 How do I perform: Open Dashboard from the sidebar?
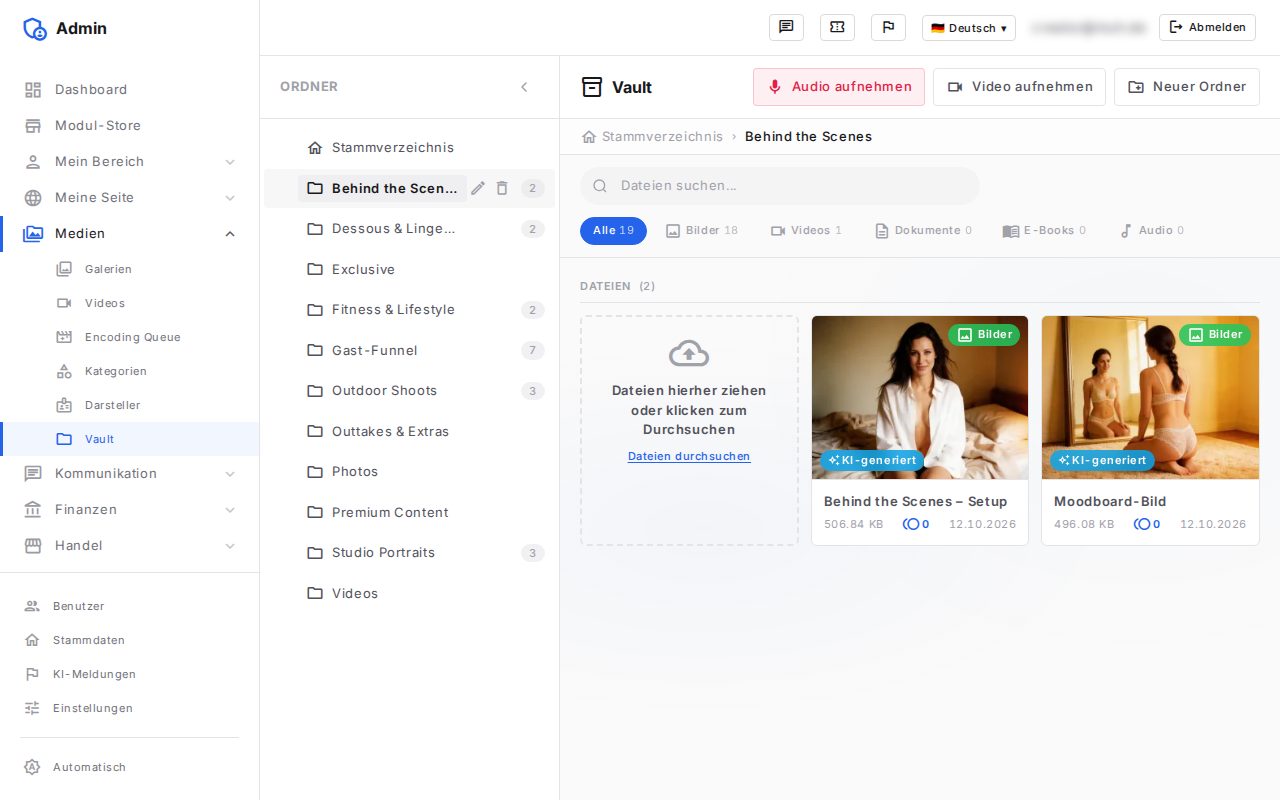click(130, 90)
